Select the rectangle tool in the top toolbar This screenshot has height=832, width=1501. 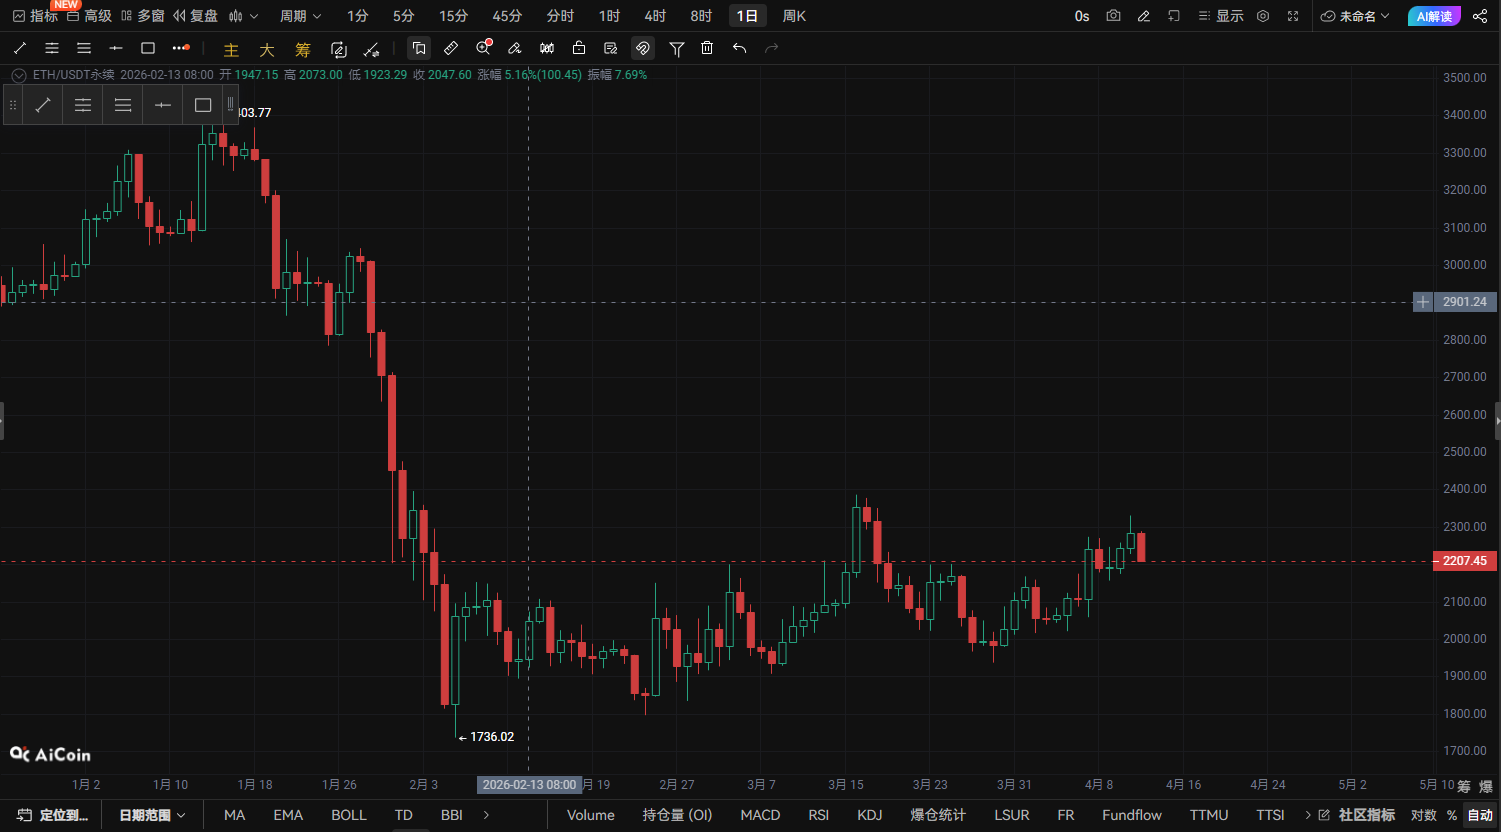(x=148, y=48)
